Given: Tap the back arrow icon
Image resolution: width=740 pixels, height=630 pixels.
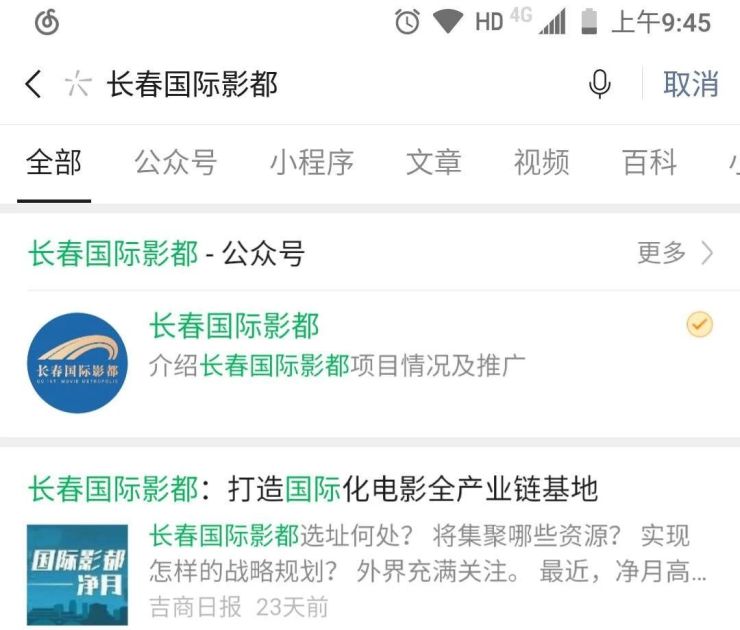Looking at the screenshot, I should 34,84.
